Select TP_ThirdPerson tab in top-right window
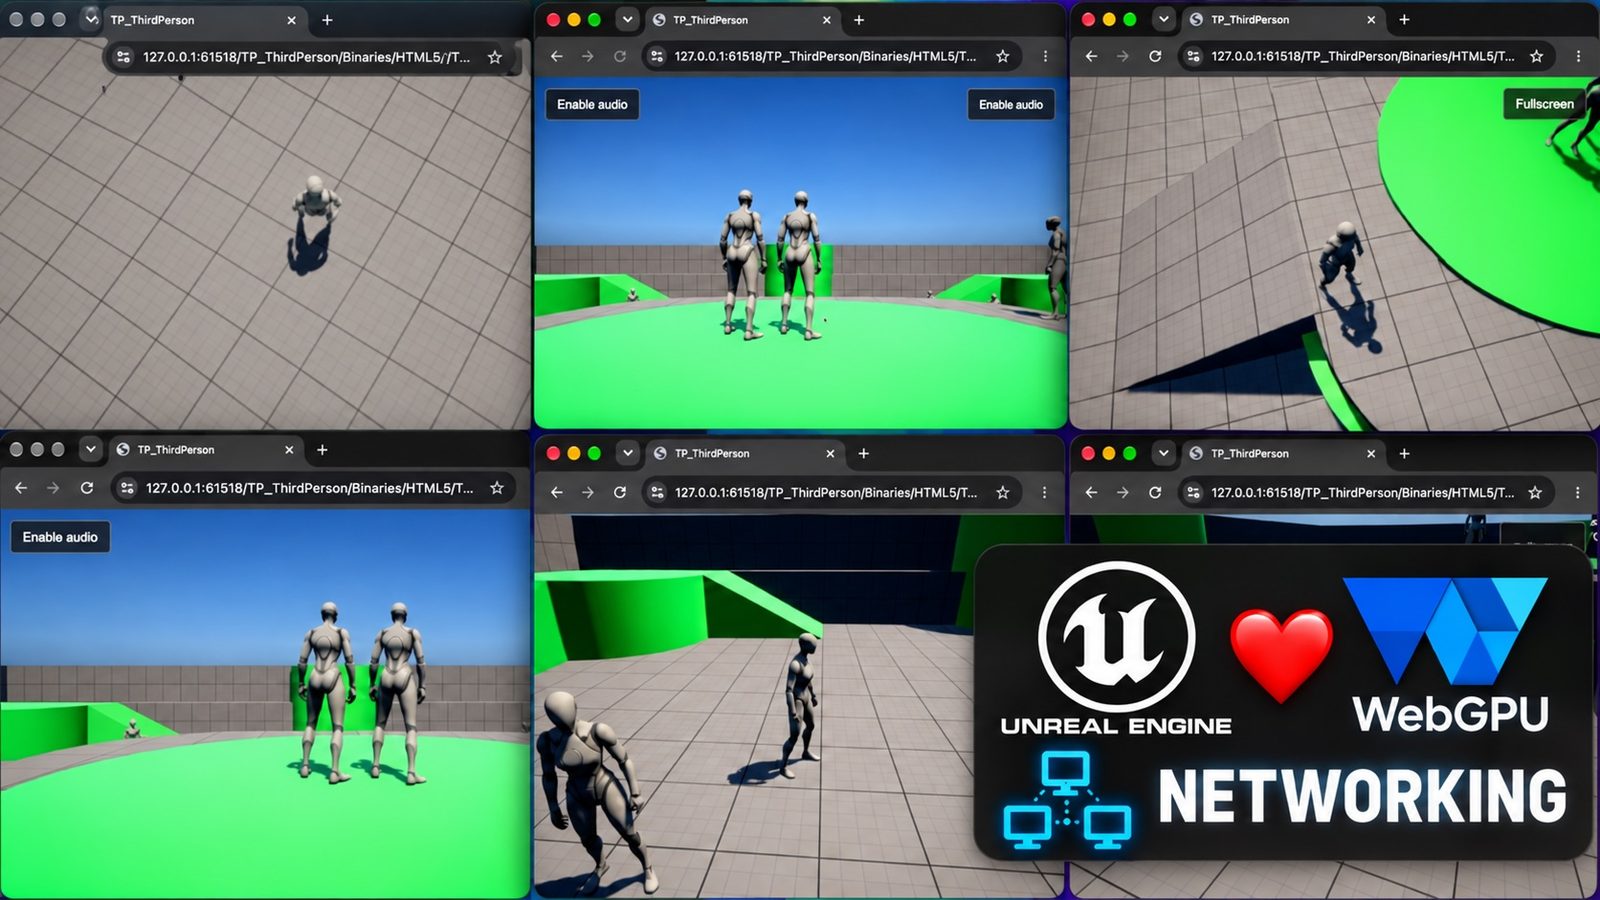1600x900 pixels. tap(1282, 20)
